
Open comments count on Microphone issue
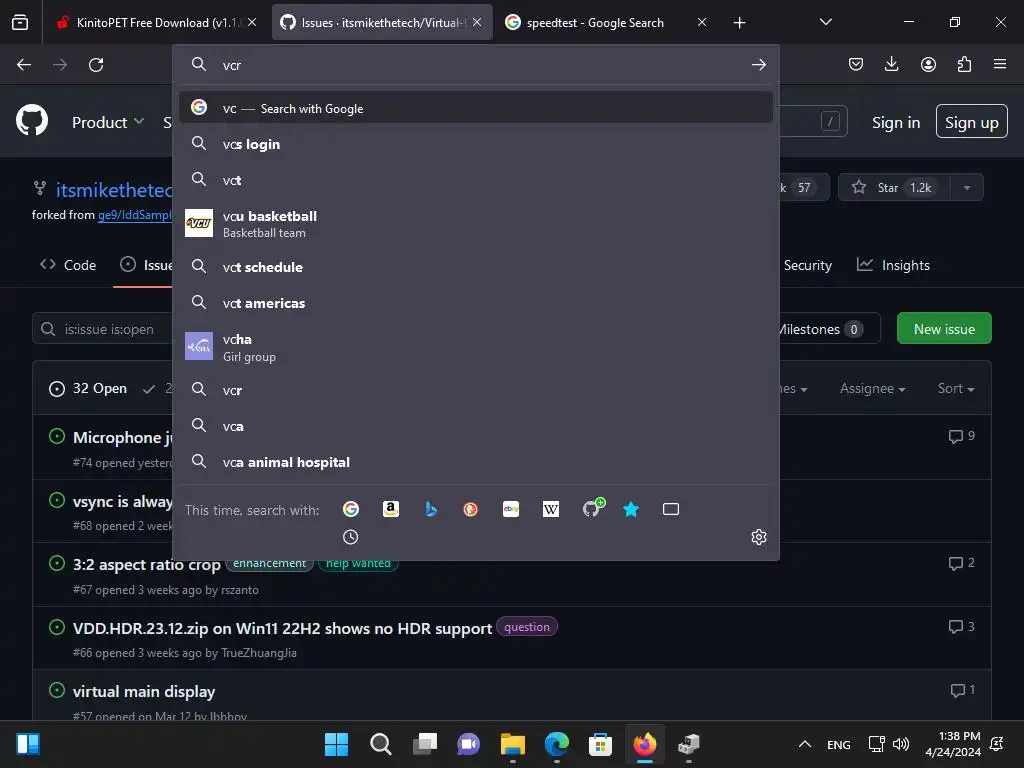click(961, 436)
